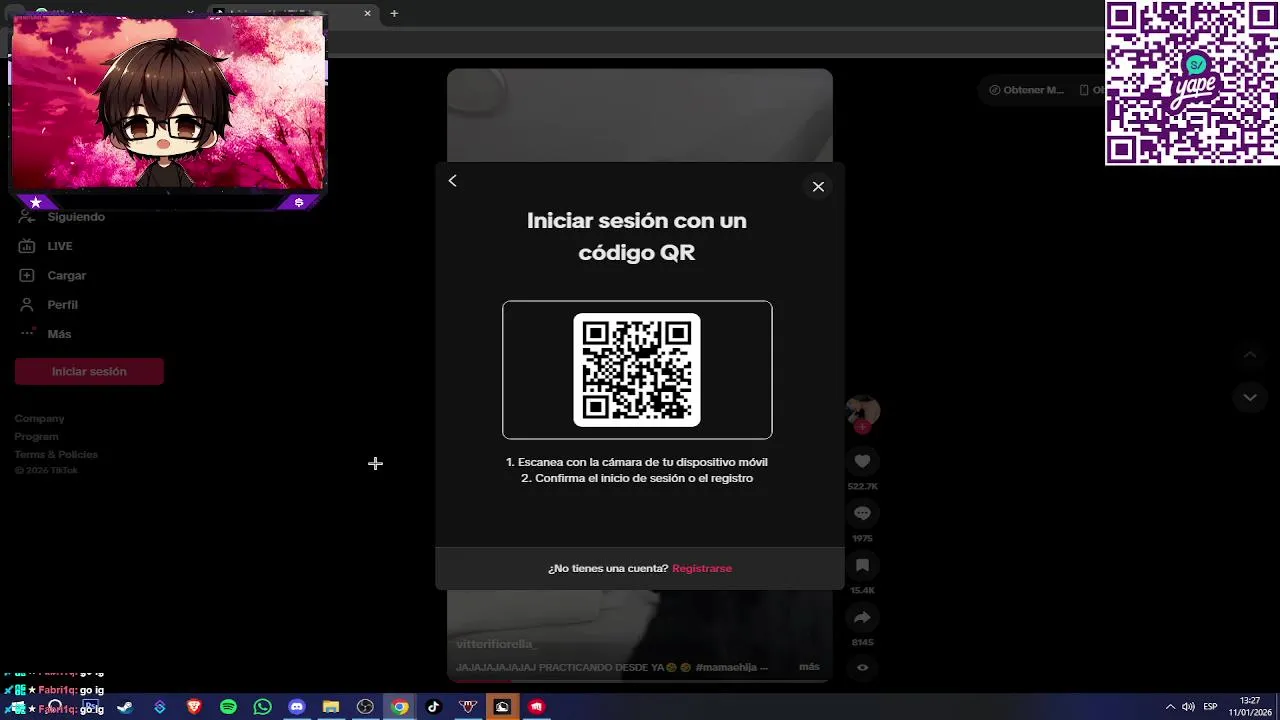This screenshot has height=720, width=1280.
Task: Click the Yape QR code overlay
Action: point(1192,82)
